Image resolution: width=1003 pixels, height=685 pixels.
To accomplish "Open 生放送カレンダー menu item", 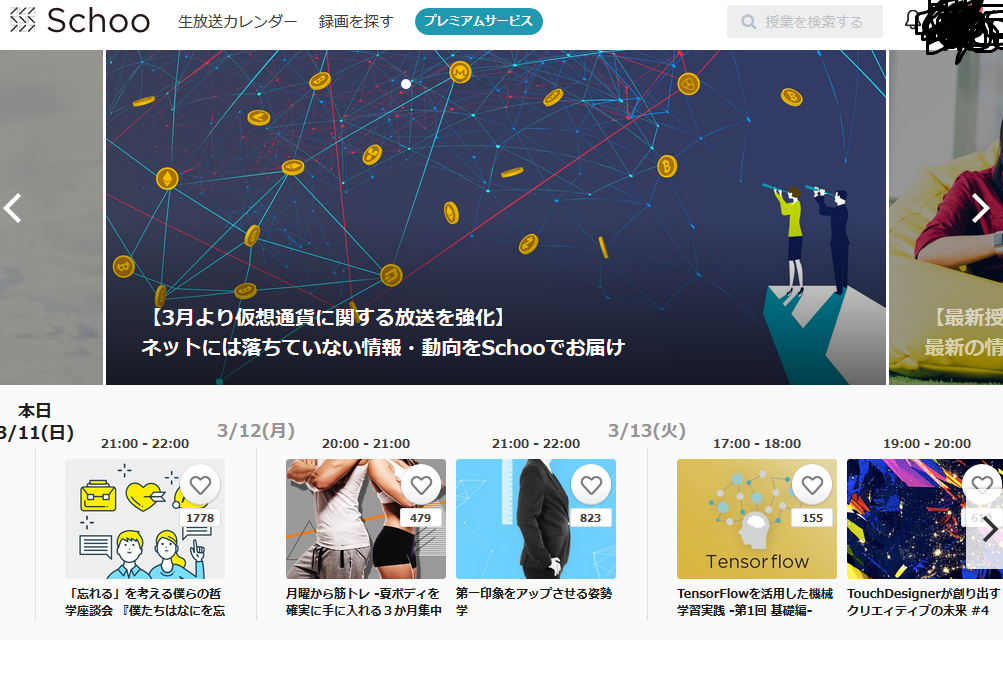I will click(x=237, y=22).
